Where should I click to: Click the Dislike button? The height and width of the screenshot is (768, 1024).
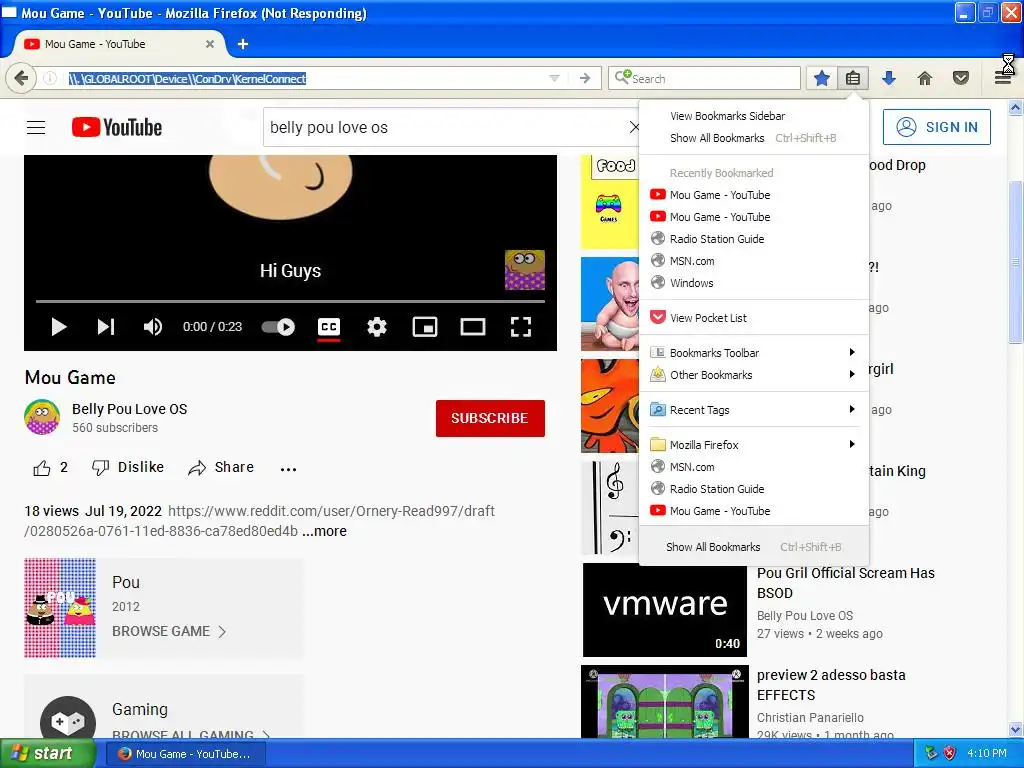click(128, 468)
